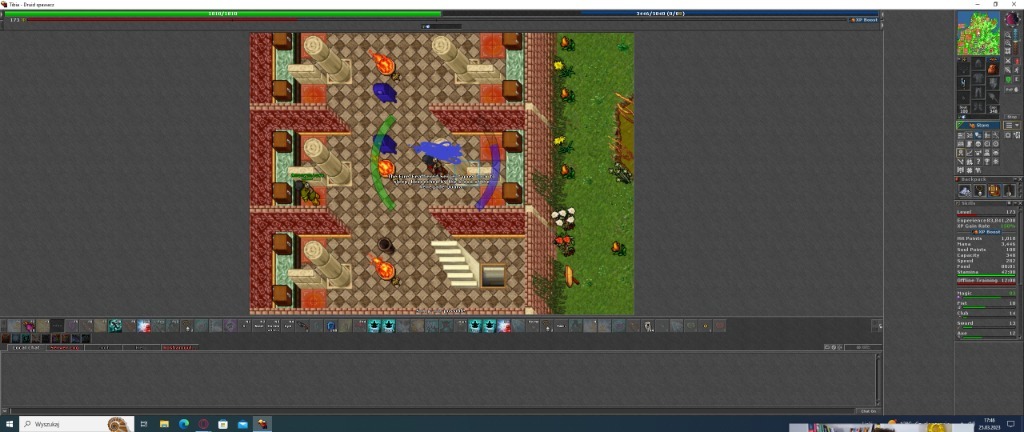Click the minimap in the side panel
The width and height of the screenshot is (1024, 432).
980,33
